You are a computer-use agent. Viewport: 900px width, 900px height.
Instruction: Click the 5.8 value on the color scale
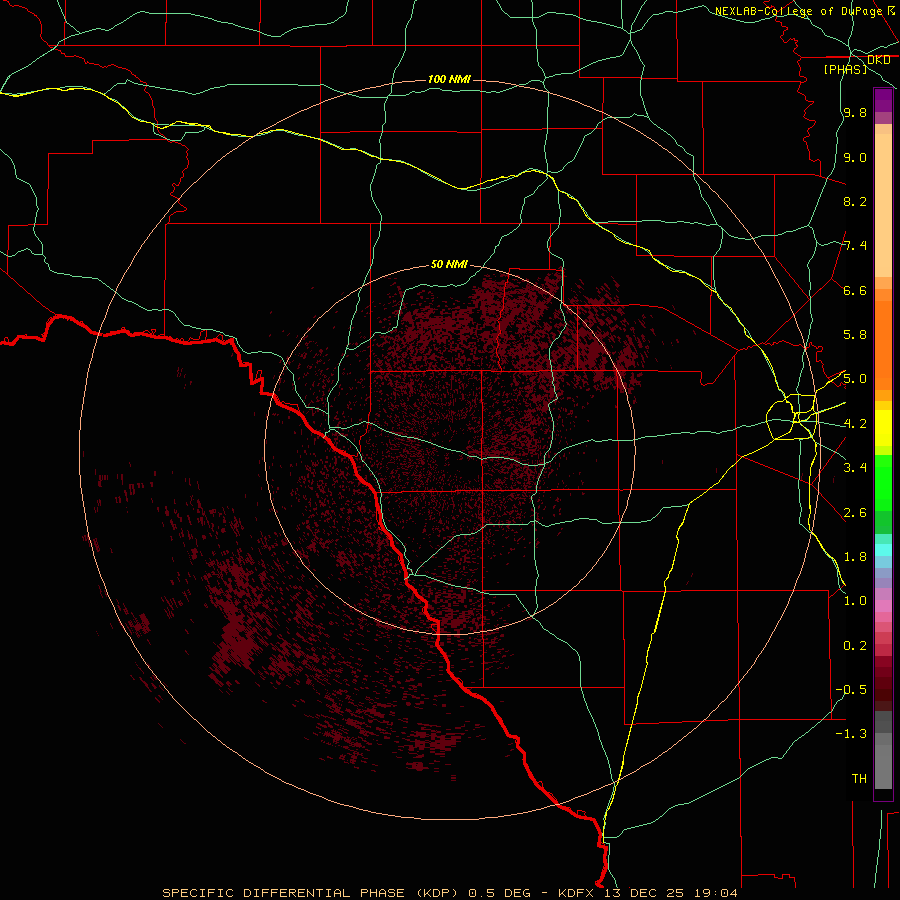[855, 335]
